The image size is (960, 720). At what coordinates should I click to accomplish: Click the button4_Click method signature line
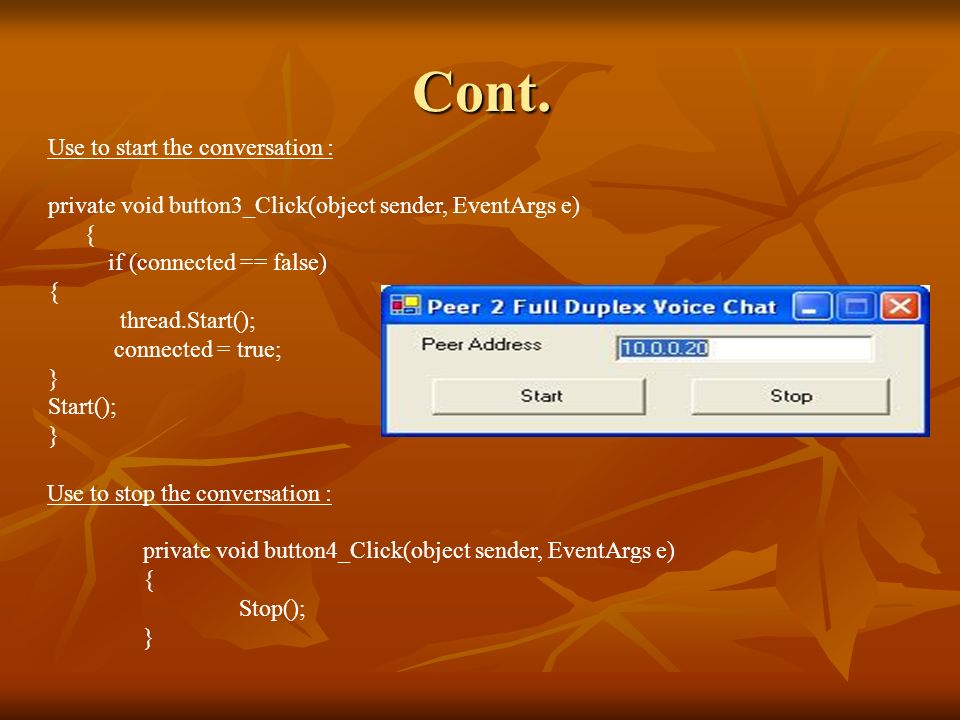408,550
